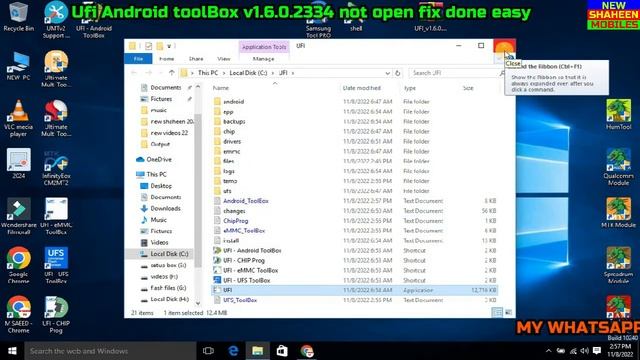
Task: Open the address bar history dropdown
Action: coord(387,73)
